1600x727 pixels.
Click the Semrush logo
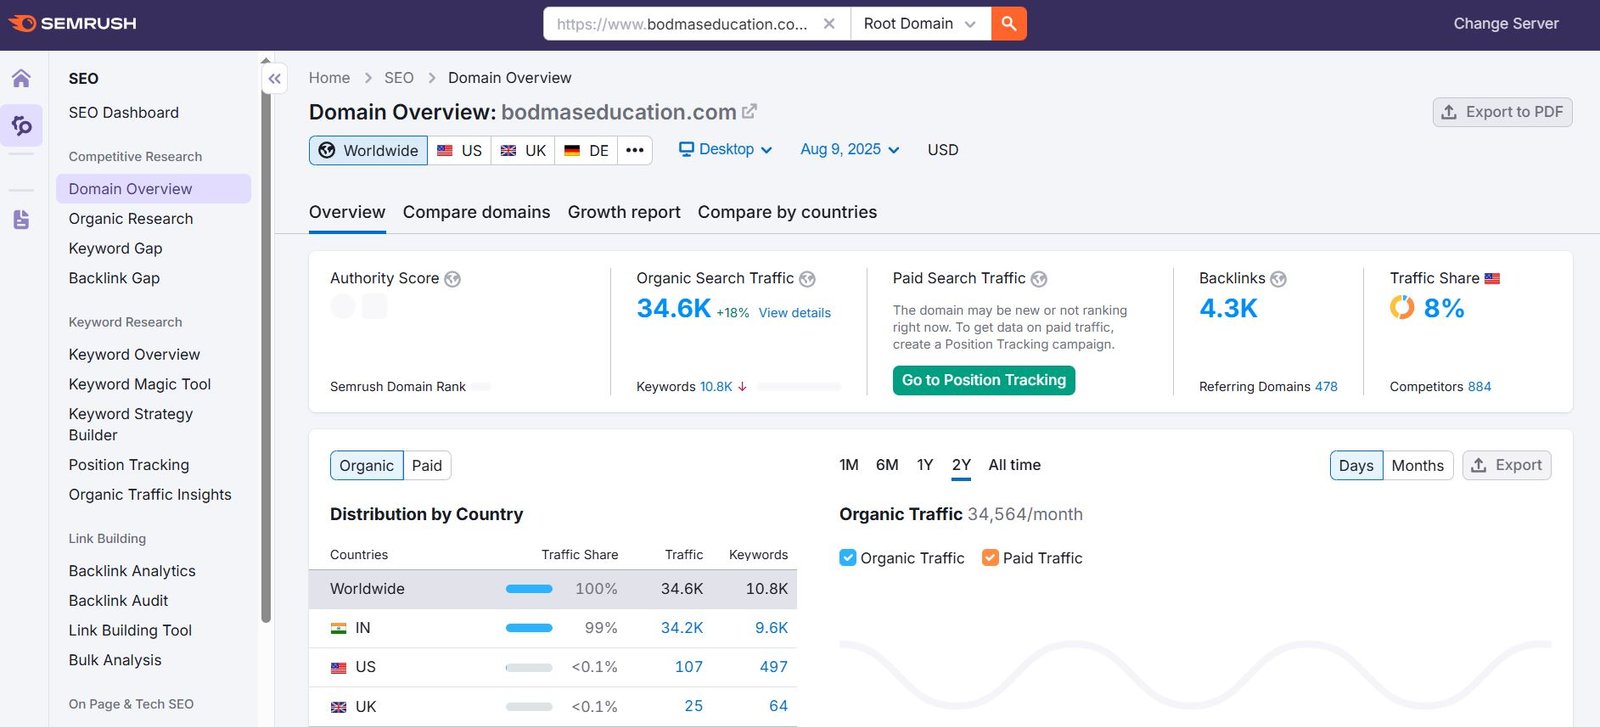point(73,23)
